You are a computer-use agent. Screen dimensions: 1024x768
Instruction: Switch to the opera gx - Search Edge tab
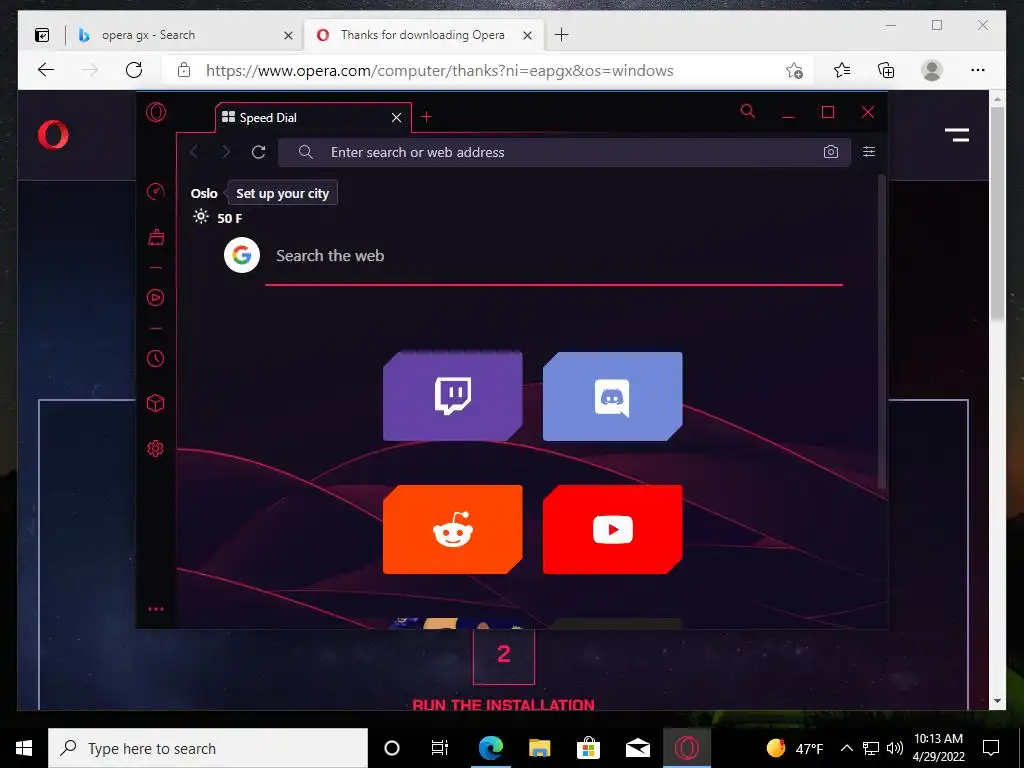184,35
